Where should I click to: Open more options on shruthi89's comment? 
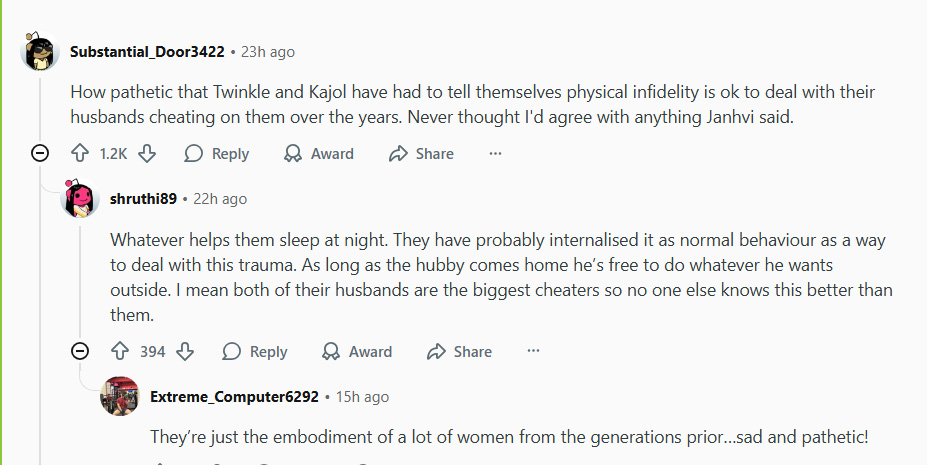pos(533,352)
